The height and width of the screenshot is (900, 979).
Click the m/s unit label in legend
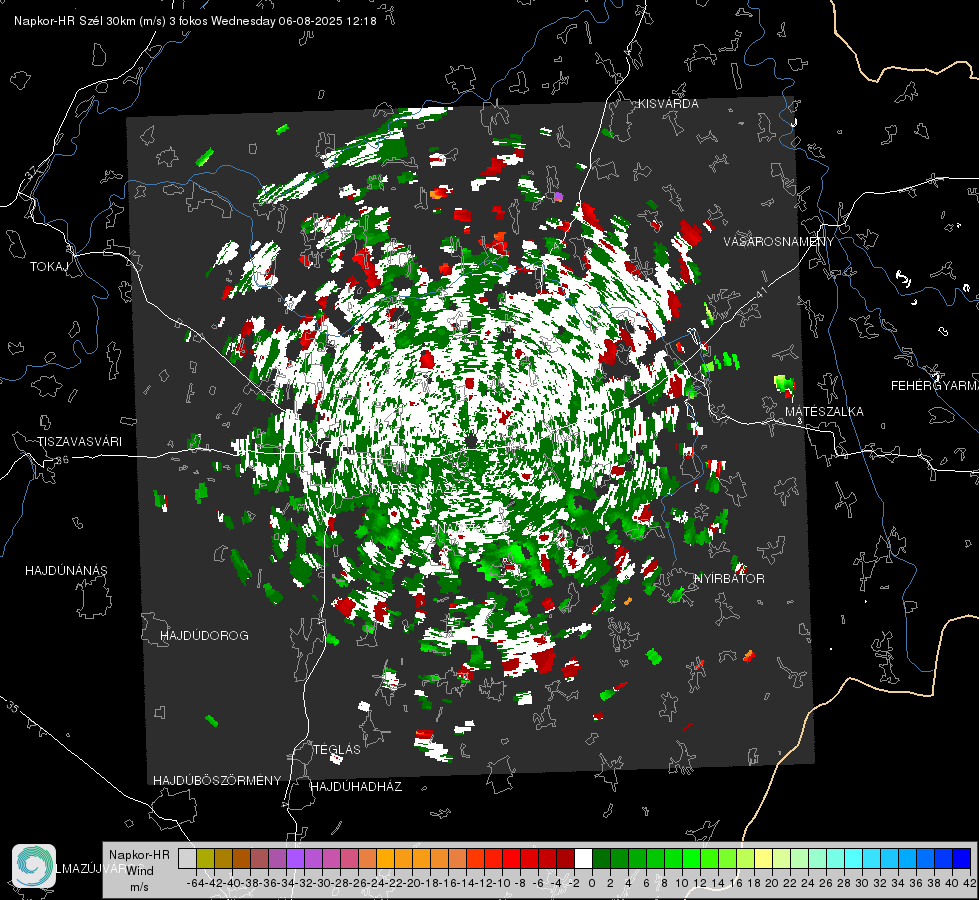tap(139, 887)
